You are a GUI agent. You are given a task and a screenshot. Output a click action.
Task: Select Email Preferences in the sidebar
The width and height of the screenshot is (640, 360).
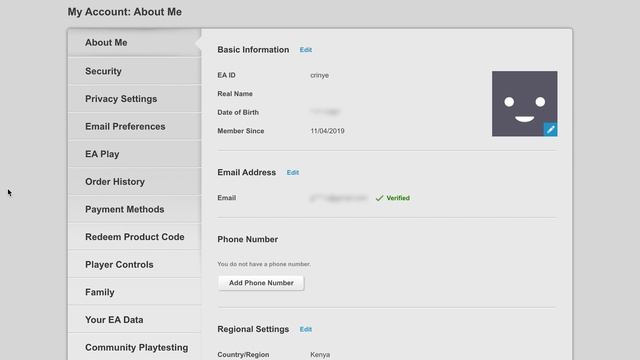click(x=134, y=127)
